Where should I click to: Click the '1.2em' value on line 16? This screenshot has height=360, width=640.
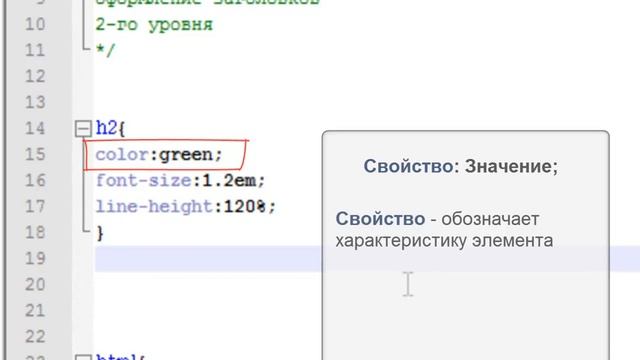[x=229, y=180]
